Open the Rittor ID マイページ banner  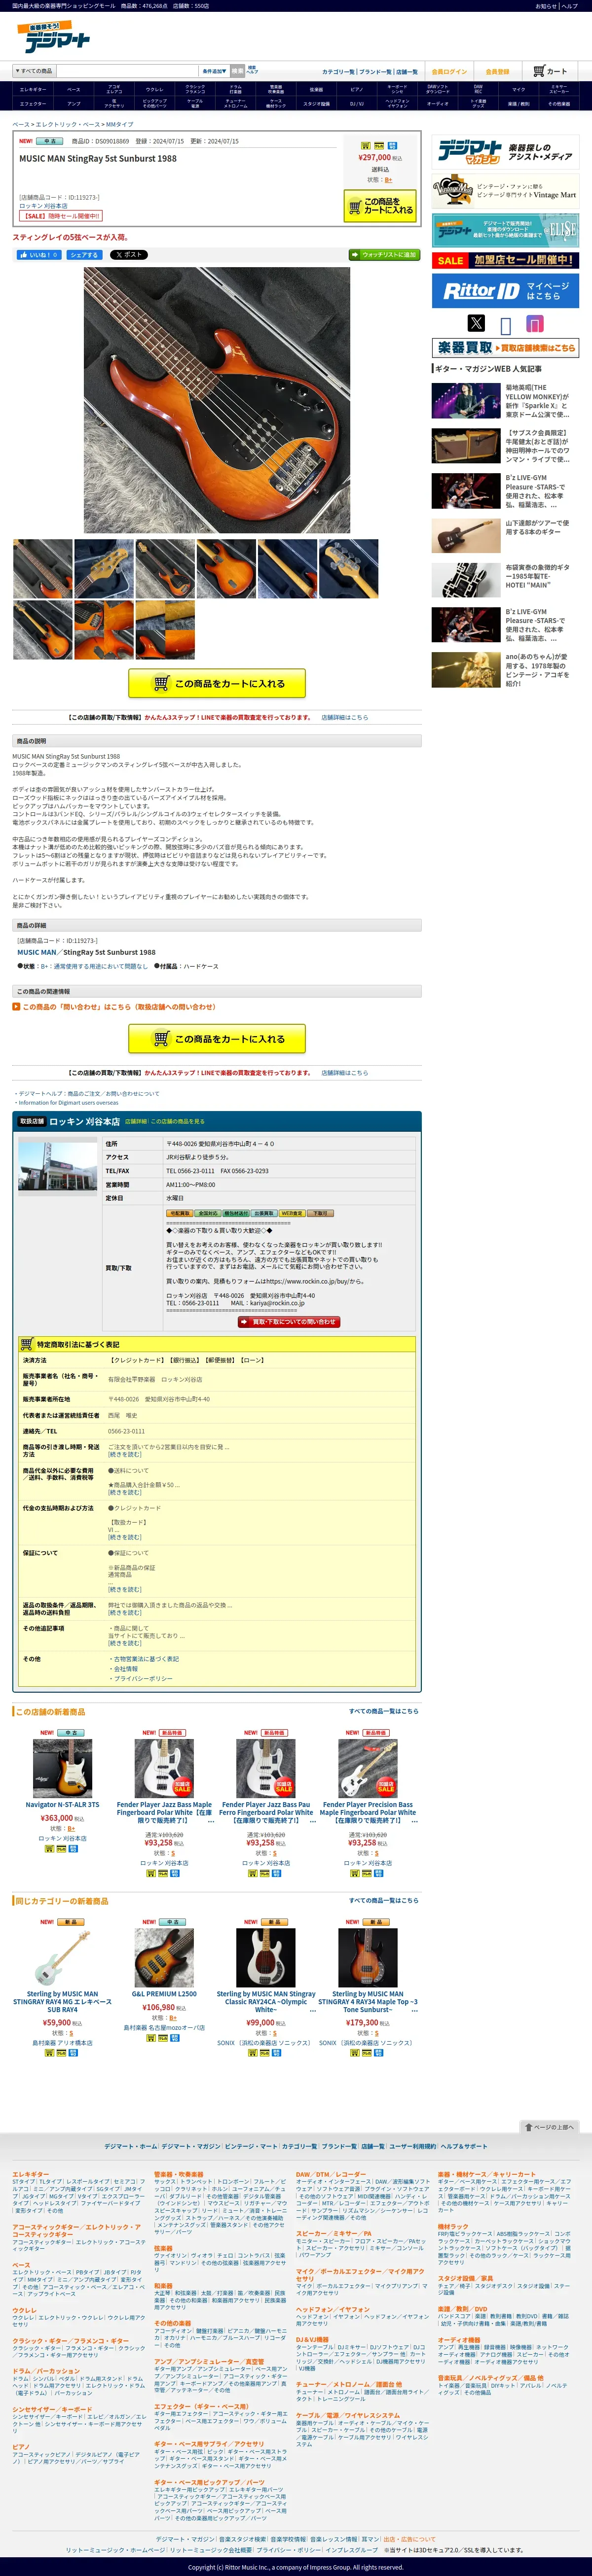tap(505, 291)
